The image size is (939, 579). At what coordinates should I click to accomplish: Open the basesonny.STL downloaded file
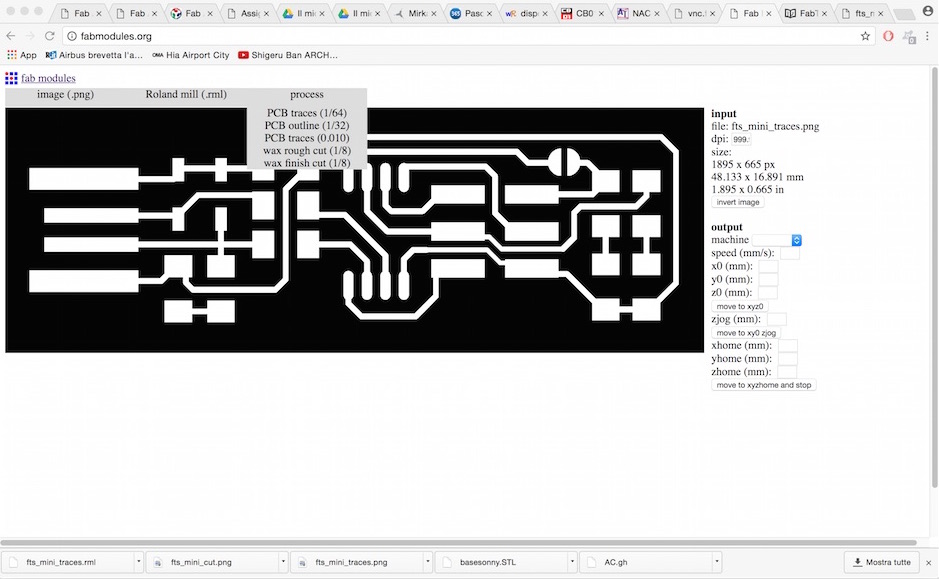[502, 562]
